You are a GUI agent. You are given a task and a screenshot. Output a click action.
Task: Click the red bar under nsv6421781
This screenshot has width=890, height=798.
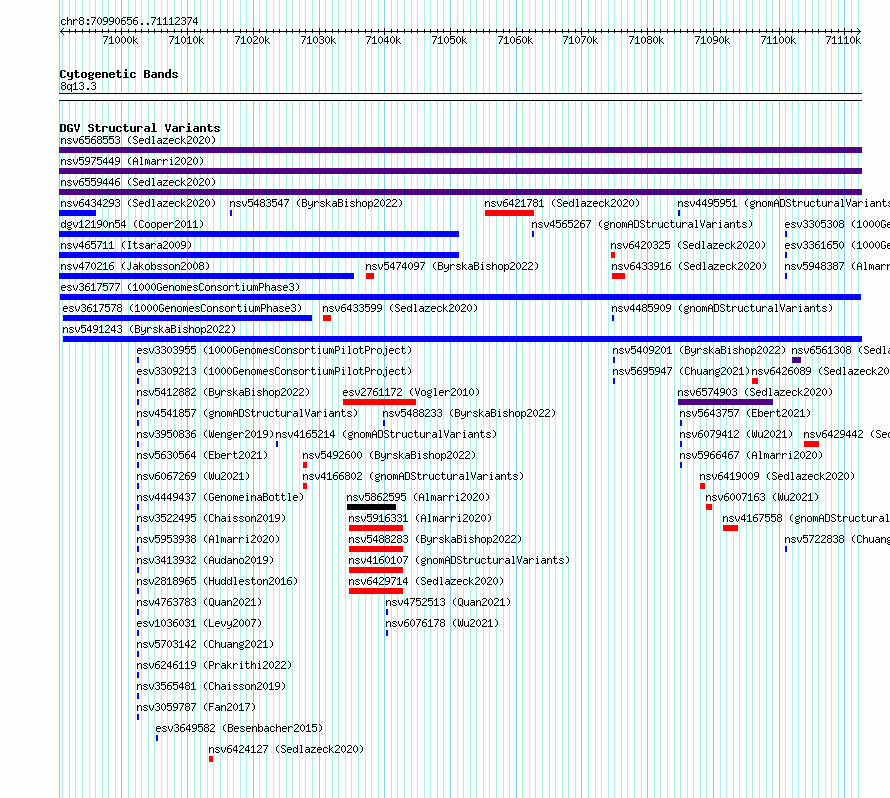509,213
